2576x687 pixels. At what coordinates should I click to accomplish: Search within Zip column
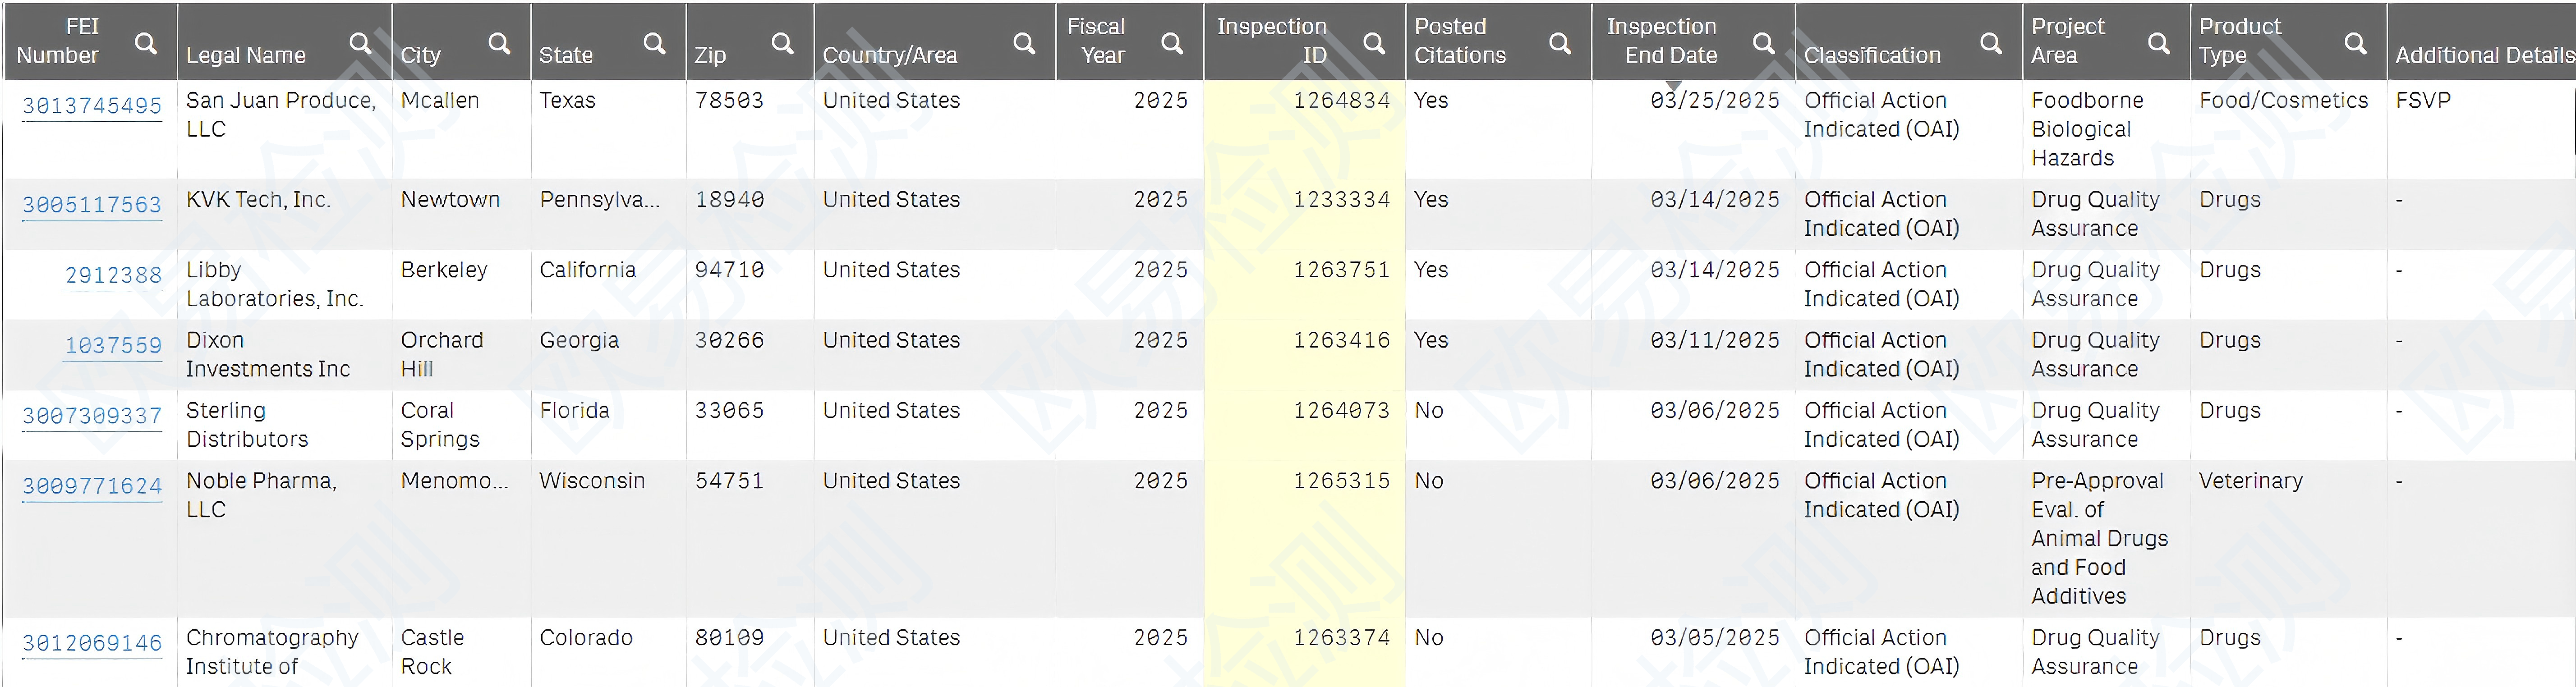tap(782, 43)
